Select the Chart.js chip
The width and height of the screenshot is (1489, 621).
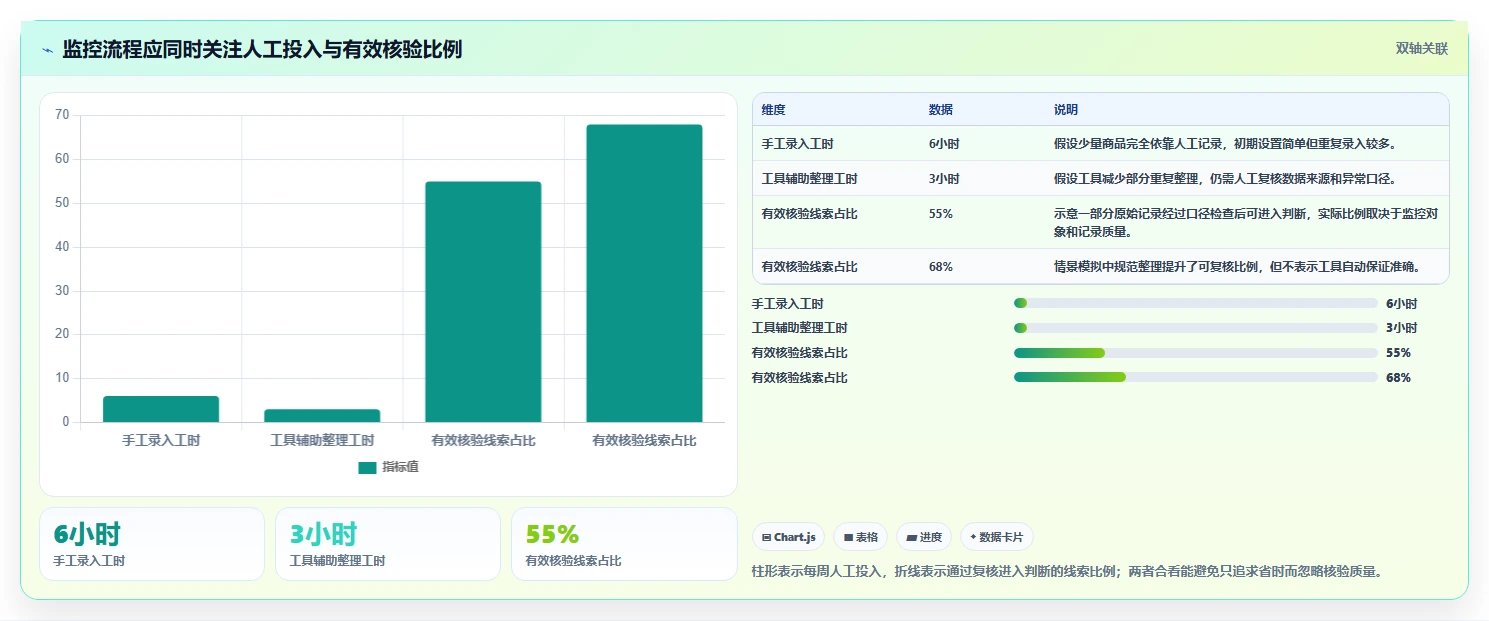pyautogui.click(x=789, y=537)
